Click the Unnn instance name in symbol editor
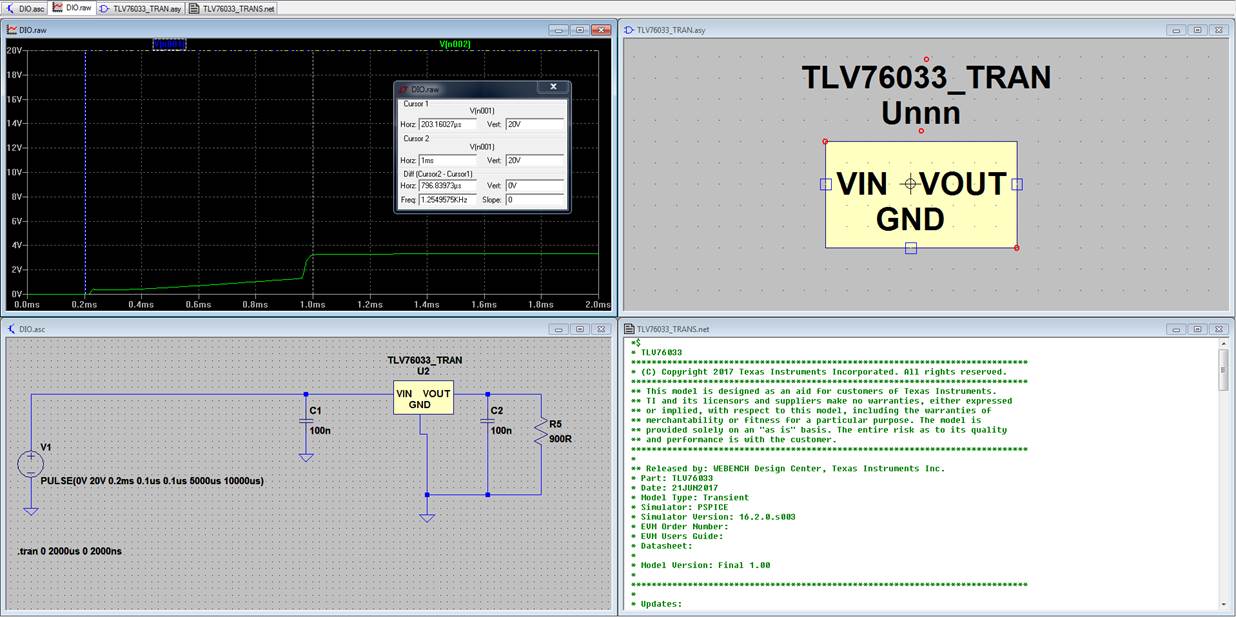The width and height of the screenshot is (1236, 617). point(921,113)
